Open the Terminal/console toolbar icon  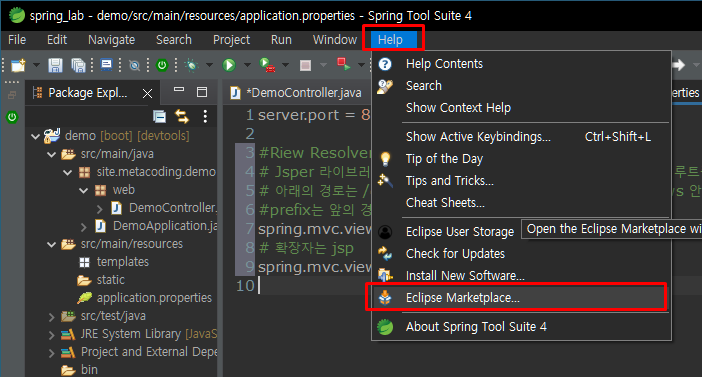click(107, 65)
